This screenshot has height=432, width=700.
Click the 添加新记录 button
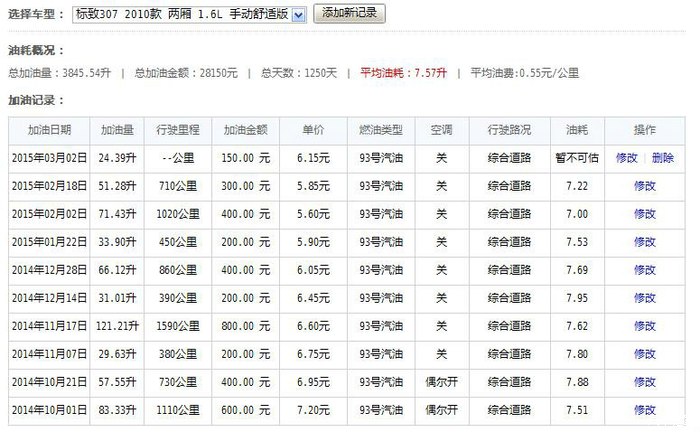pyautogui.click(x=349, y=15)
